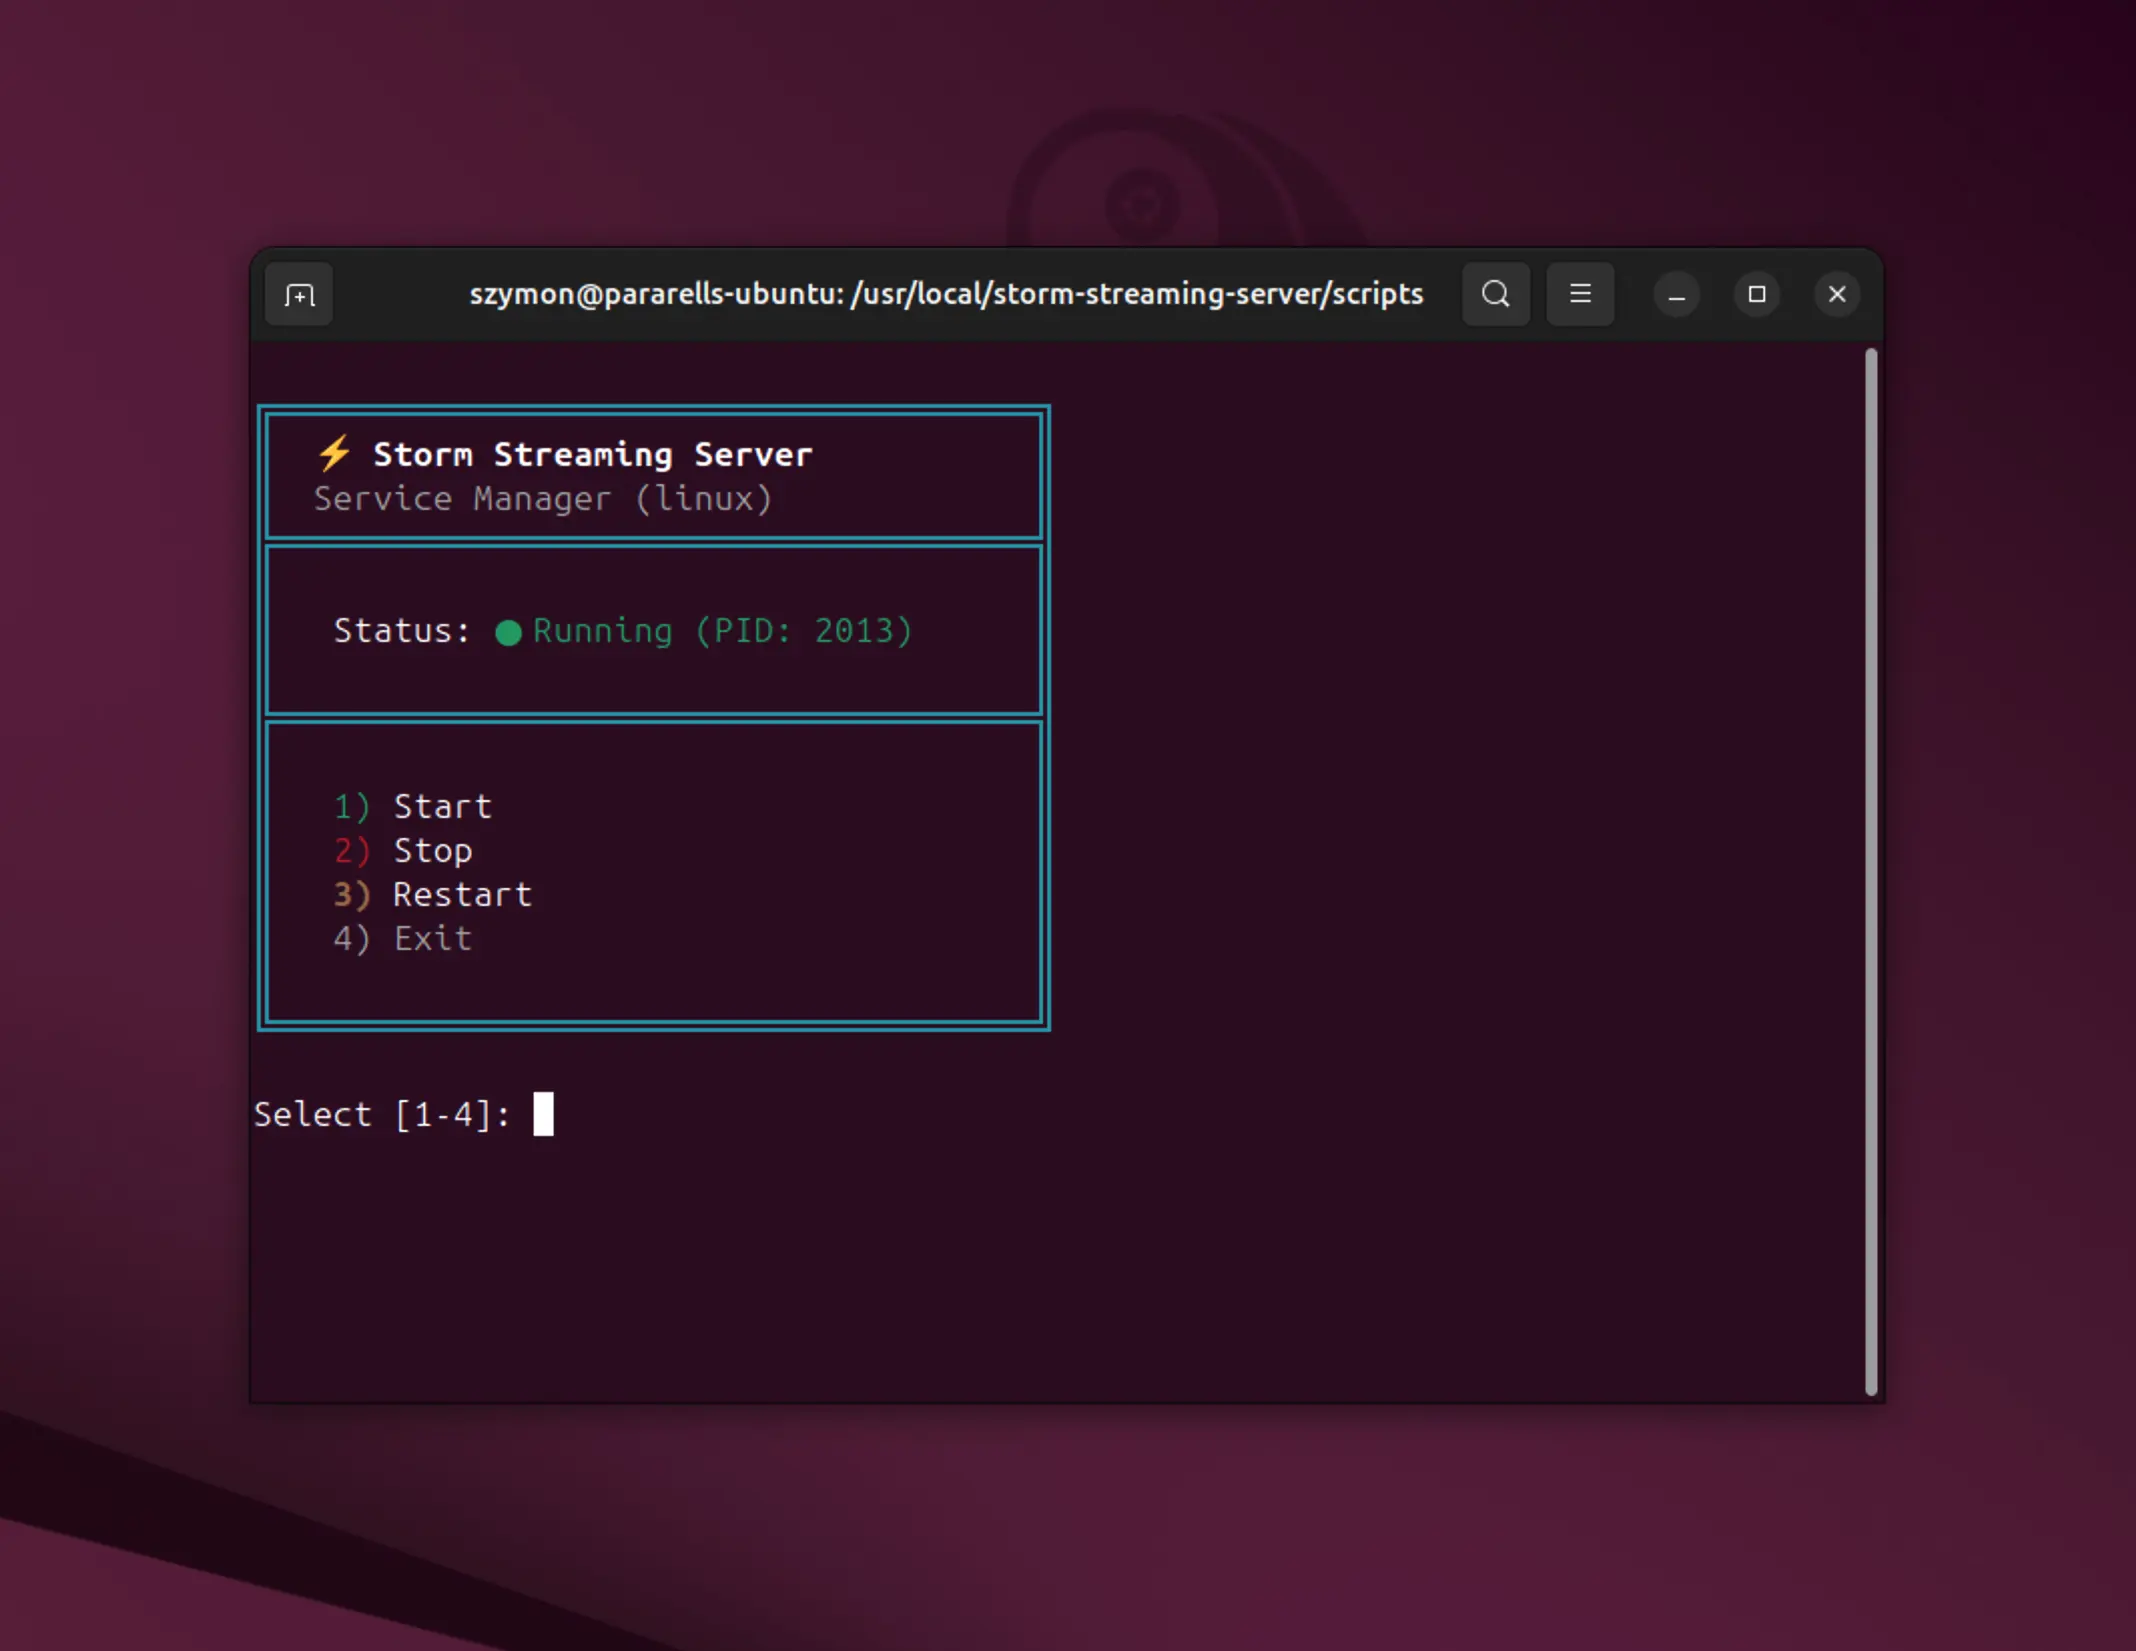Open a new terminal tab

pos(299,295)
